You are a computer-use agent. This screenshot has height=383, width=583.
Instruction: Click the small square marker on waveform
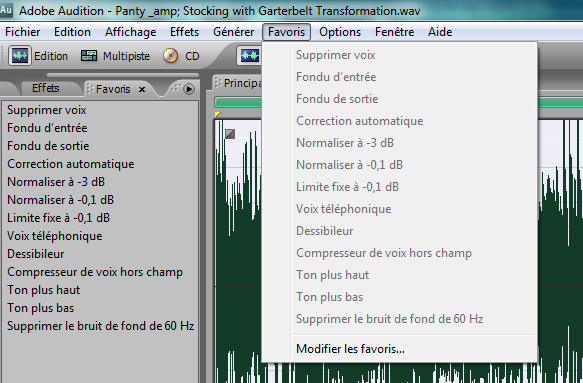coord(230,134)
